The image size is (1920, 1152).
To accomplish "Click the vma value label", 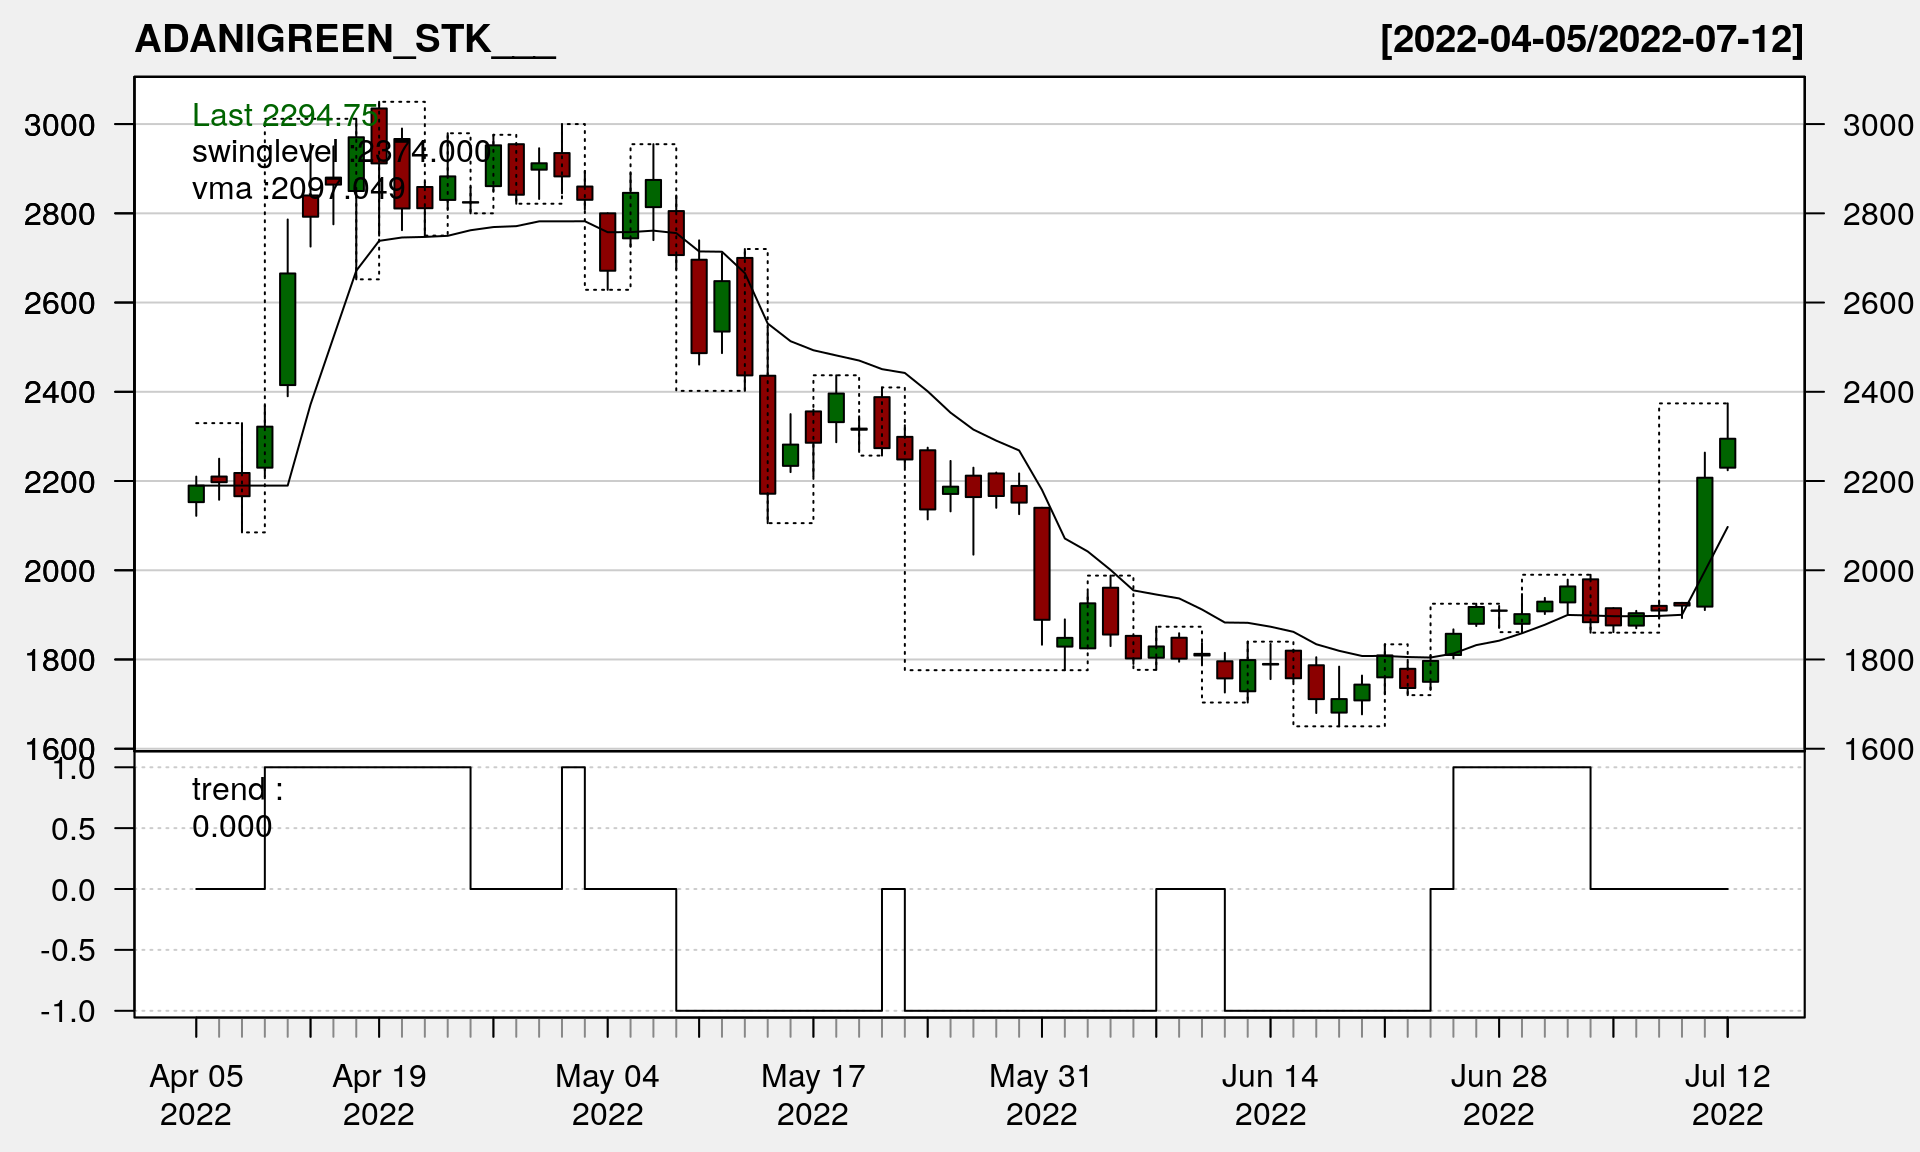I will (297, 188).
